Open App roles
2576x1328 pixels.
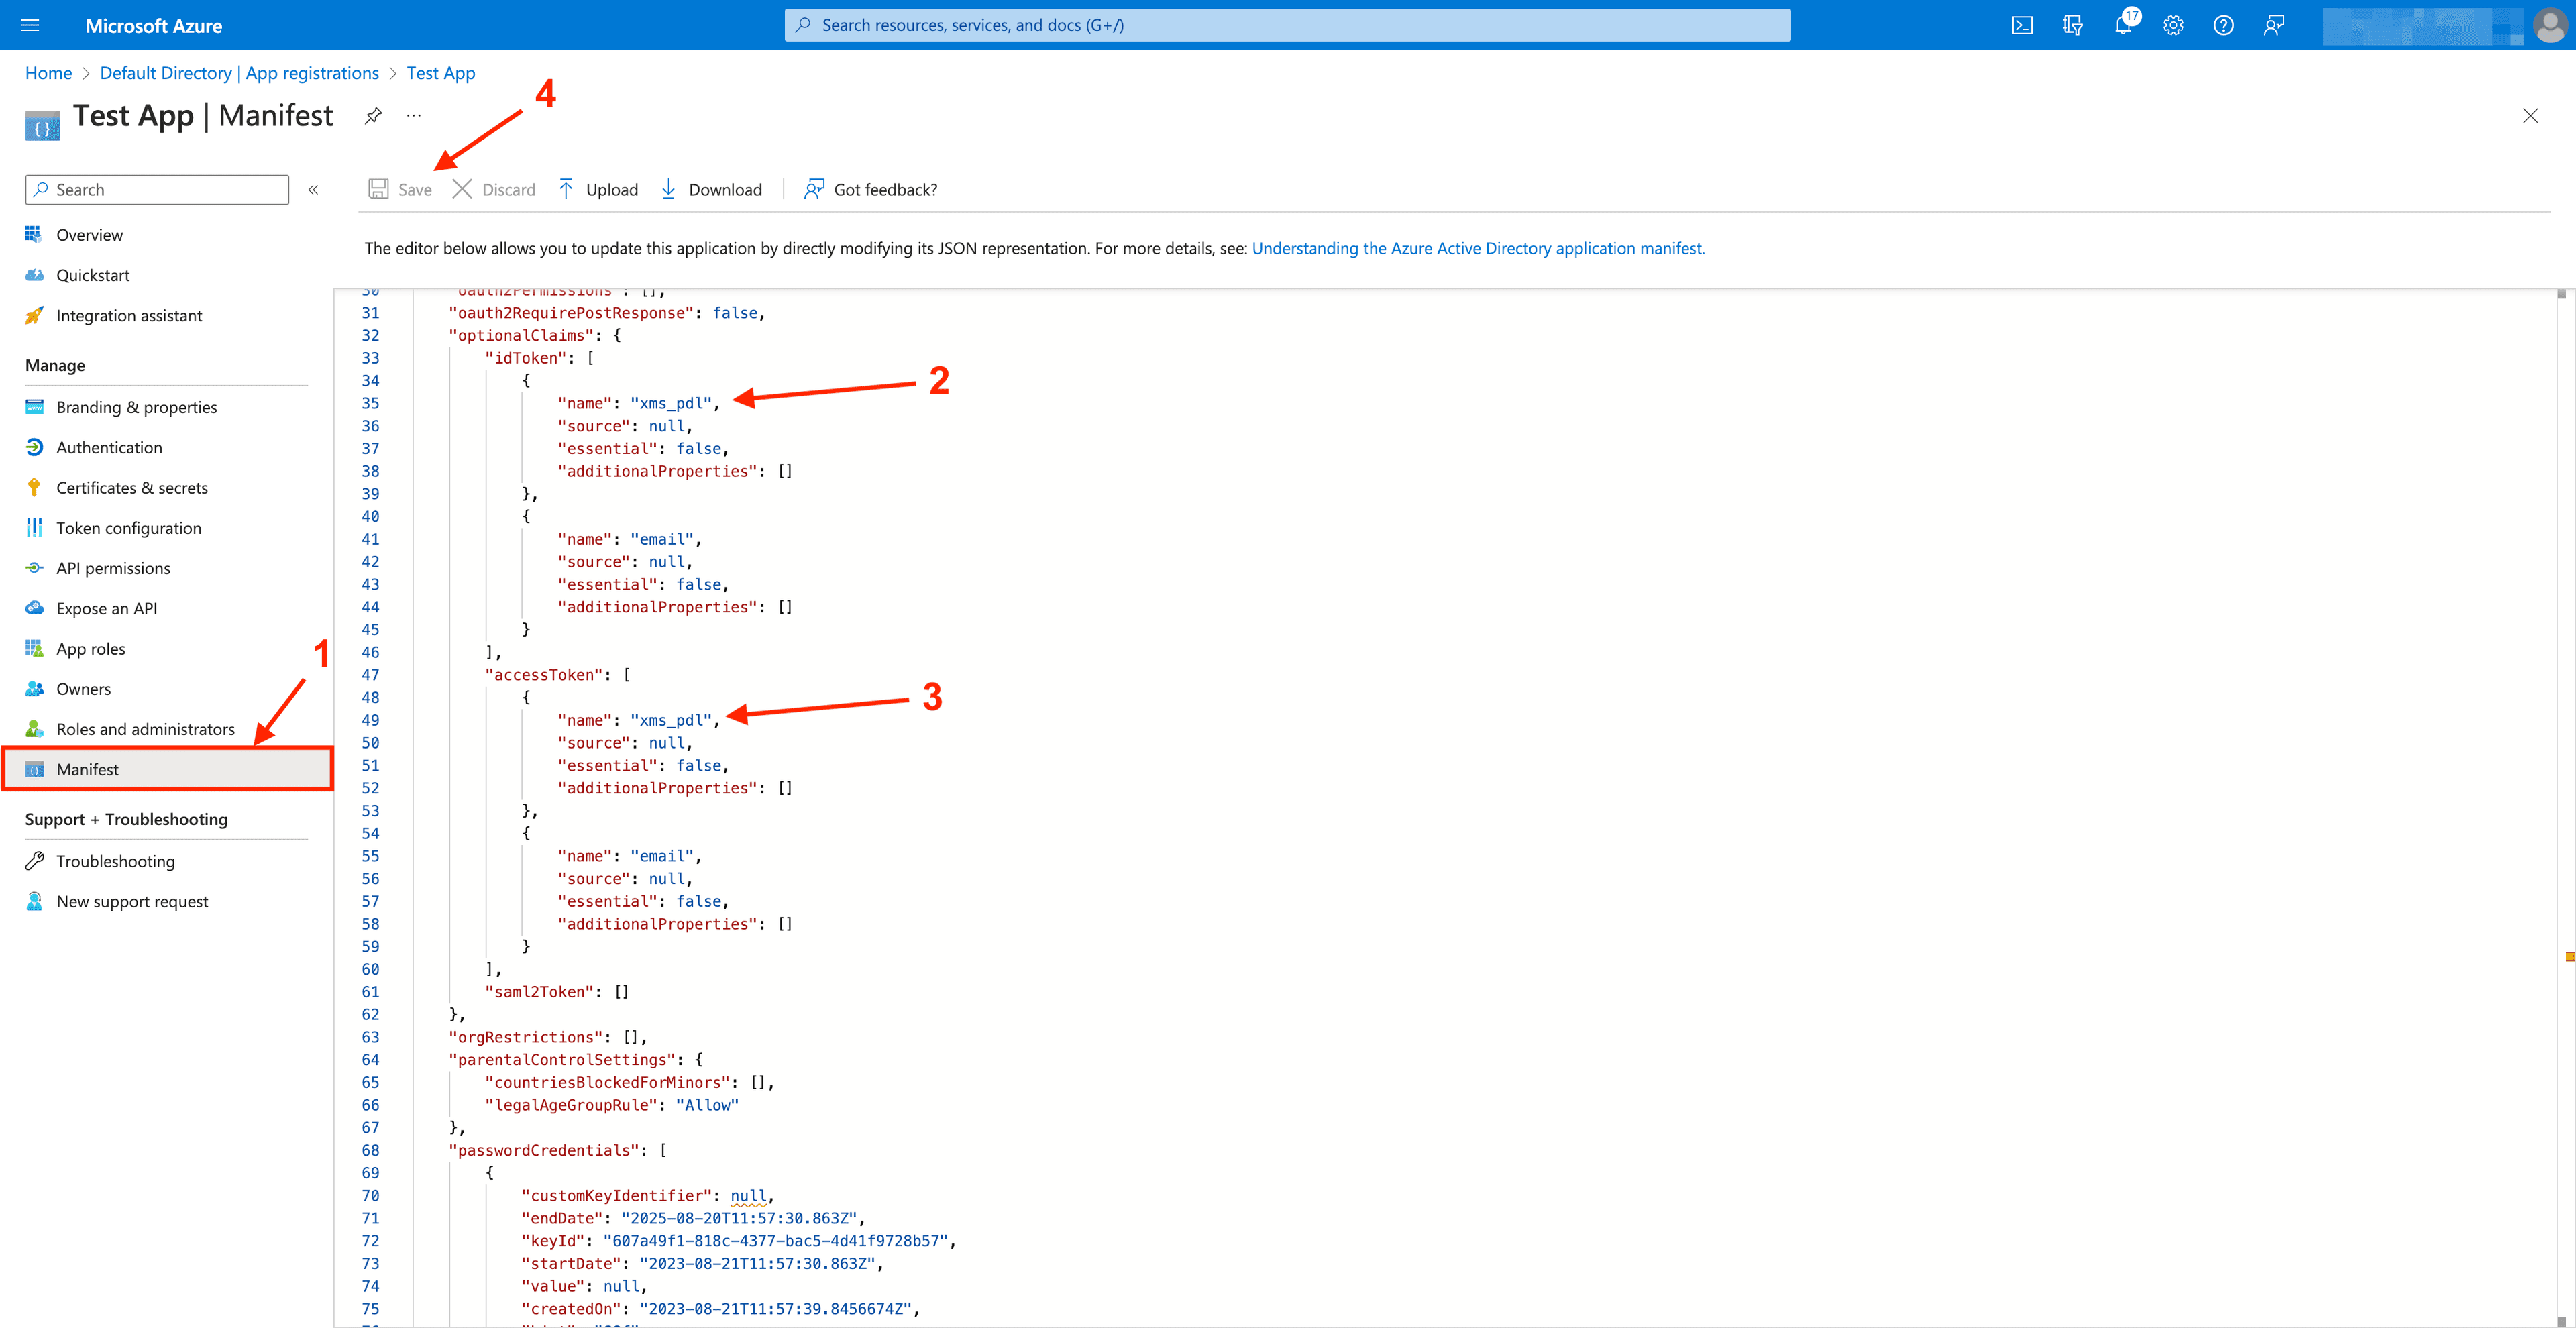pyautogui.click(x=90, y=649)
